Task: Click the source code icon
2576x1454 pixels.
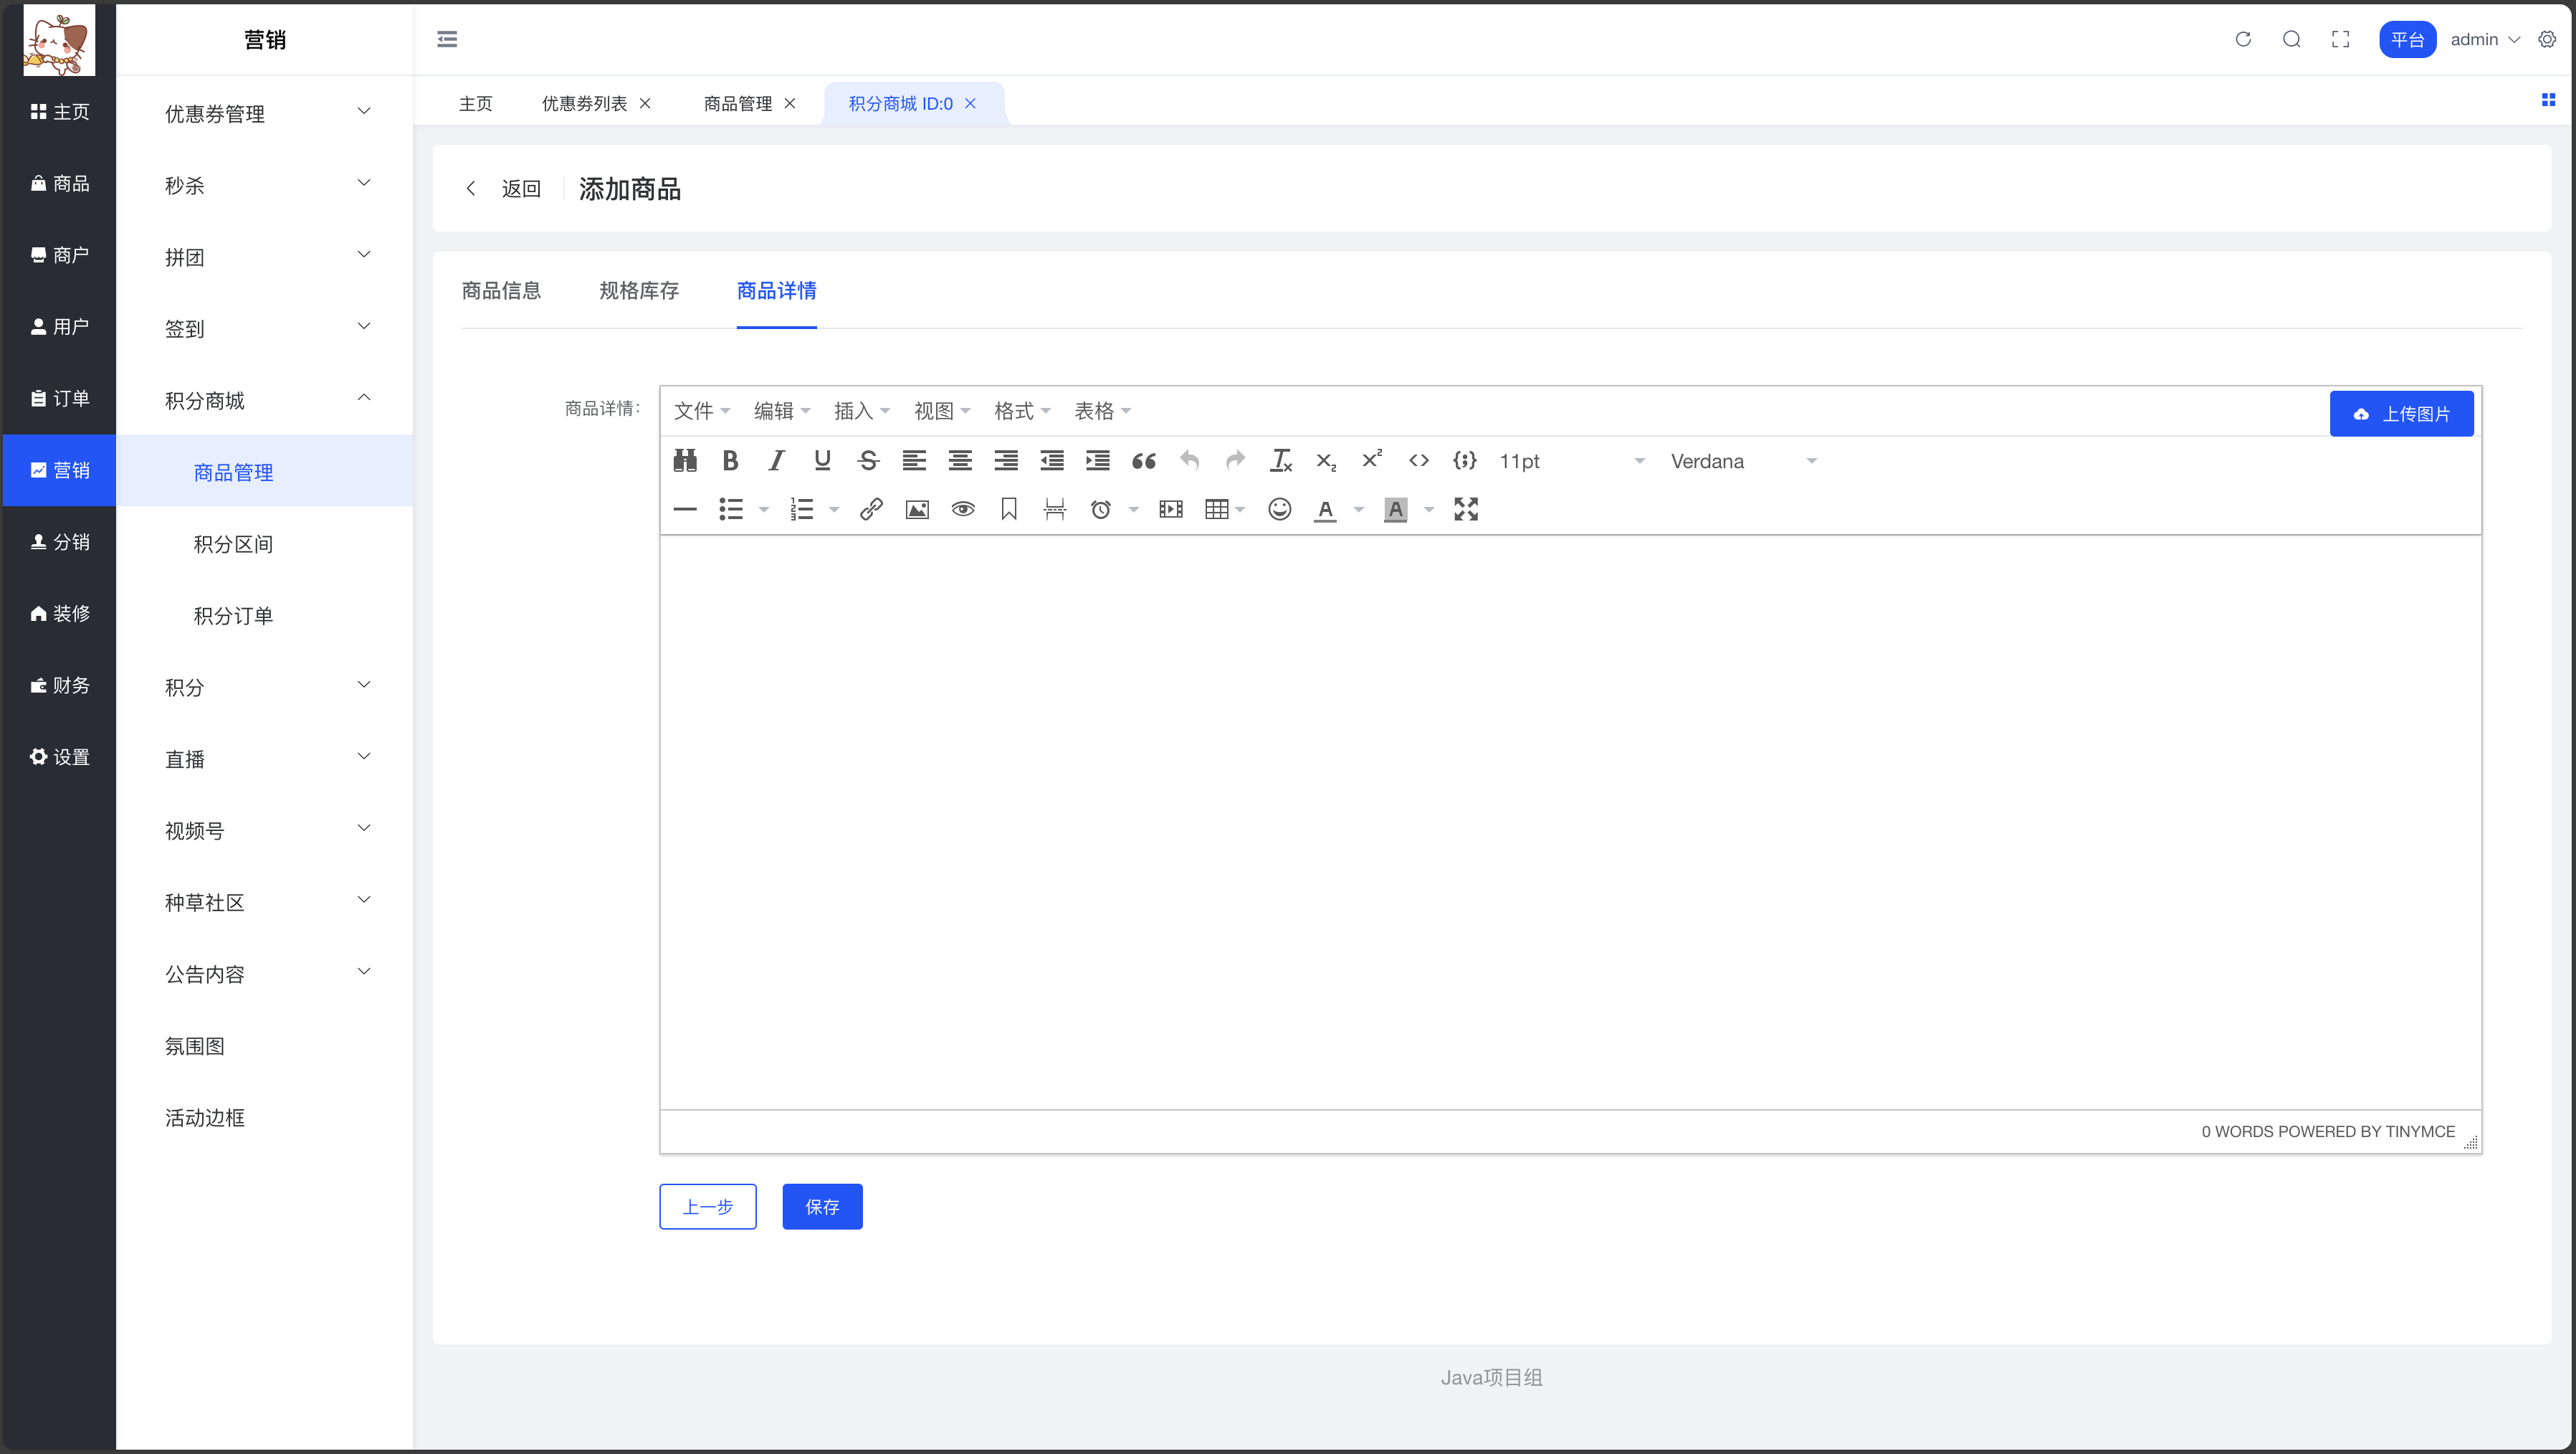Action: coord(1418,460)
